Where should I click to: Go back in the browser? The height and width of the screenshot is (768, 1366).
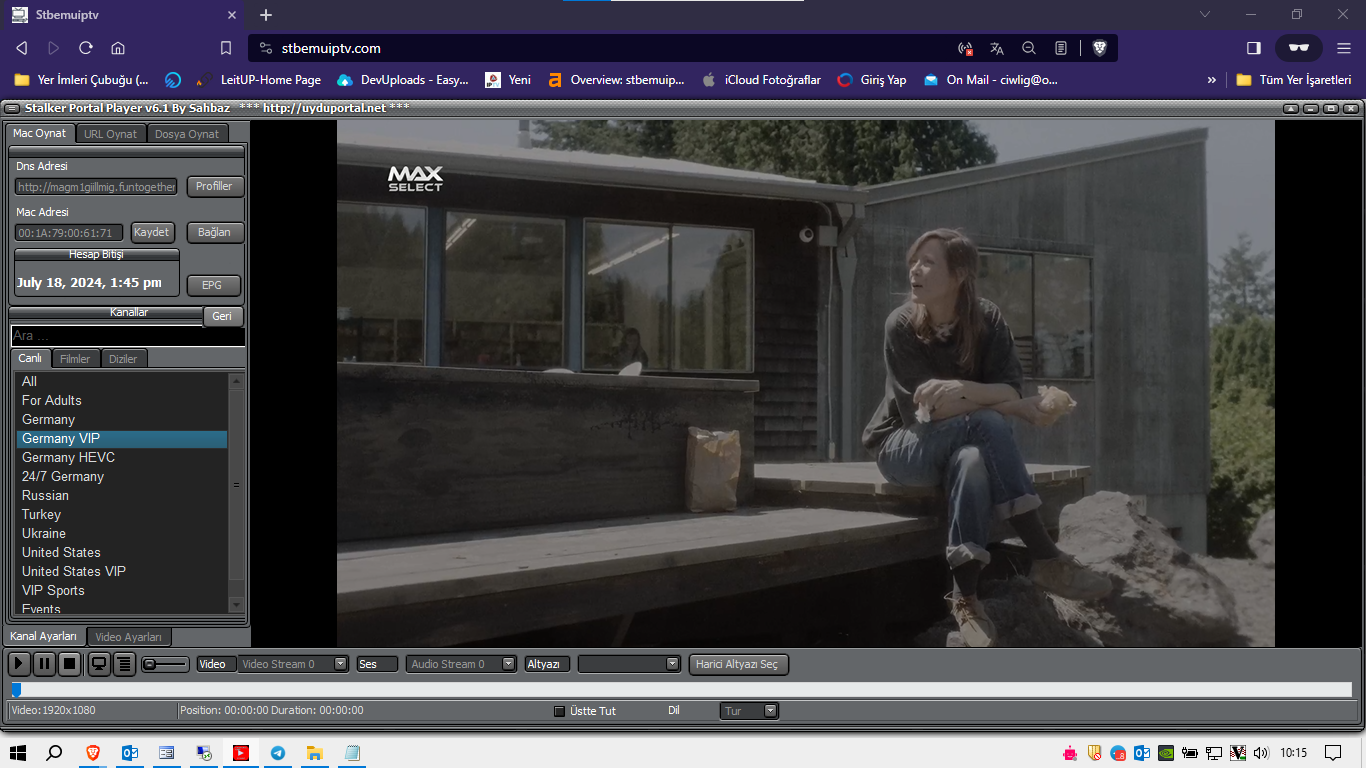21,48
